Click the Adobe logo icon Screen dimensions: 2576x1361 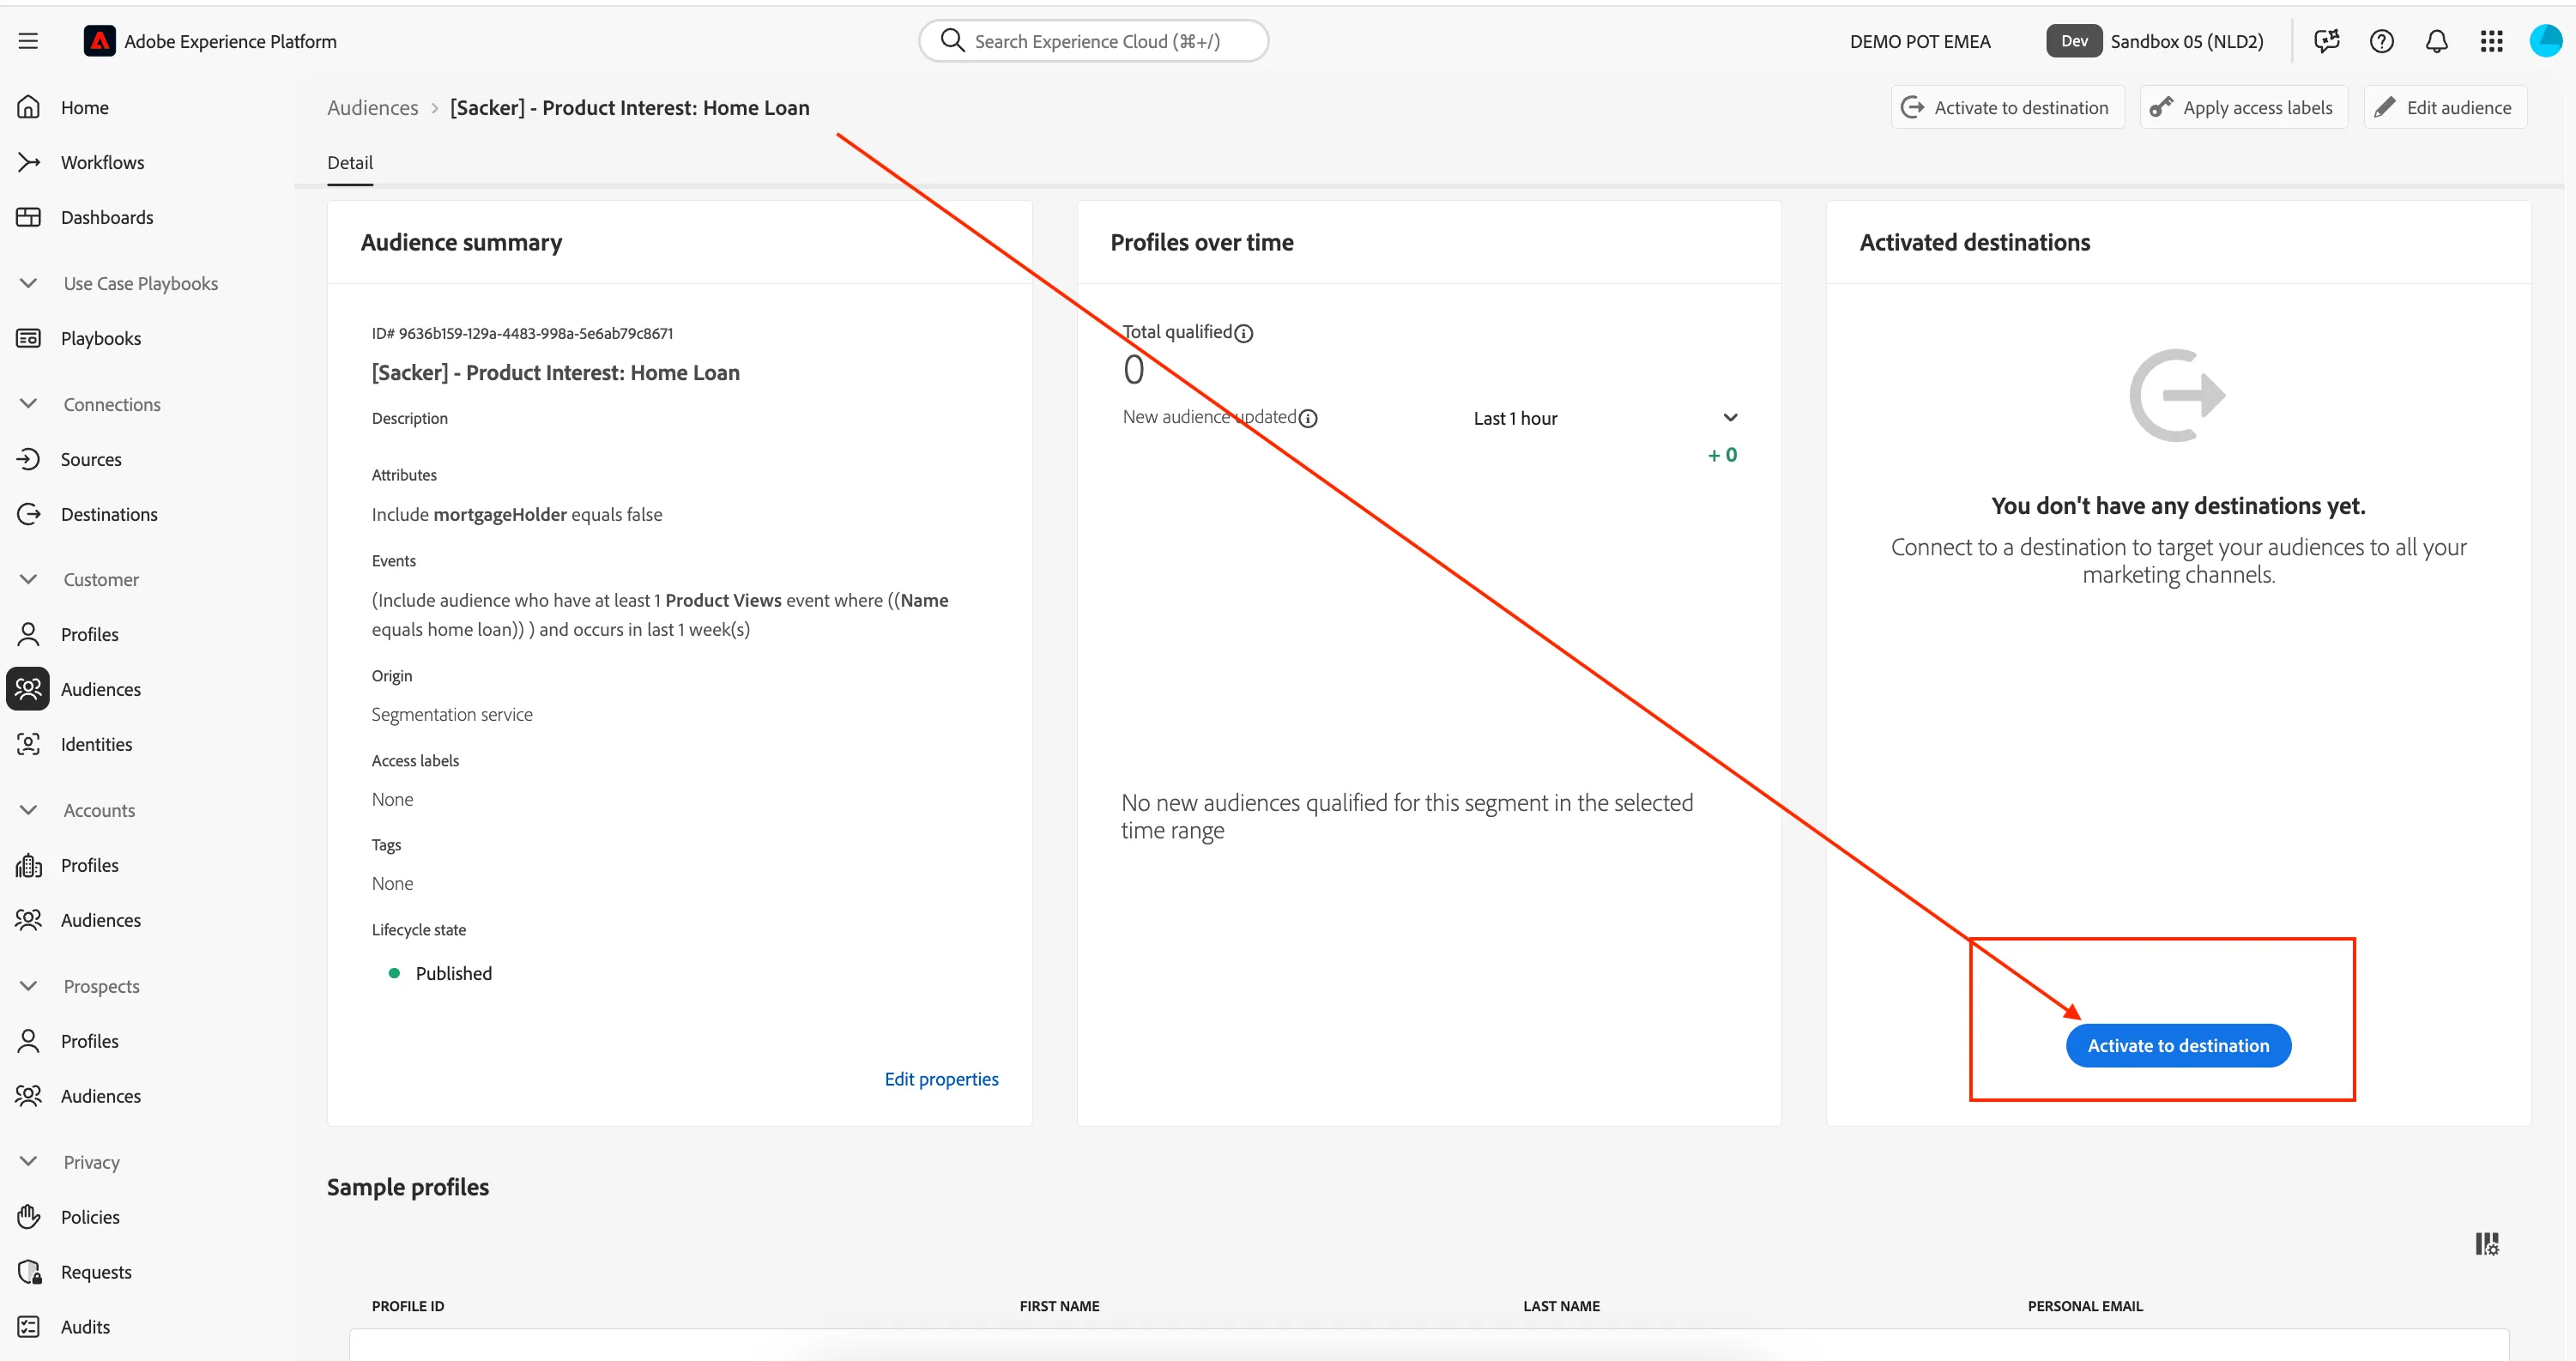point(99,41)
